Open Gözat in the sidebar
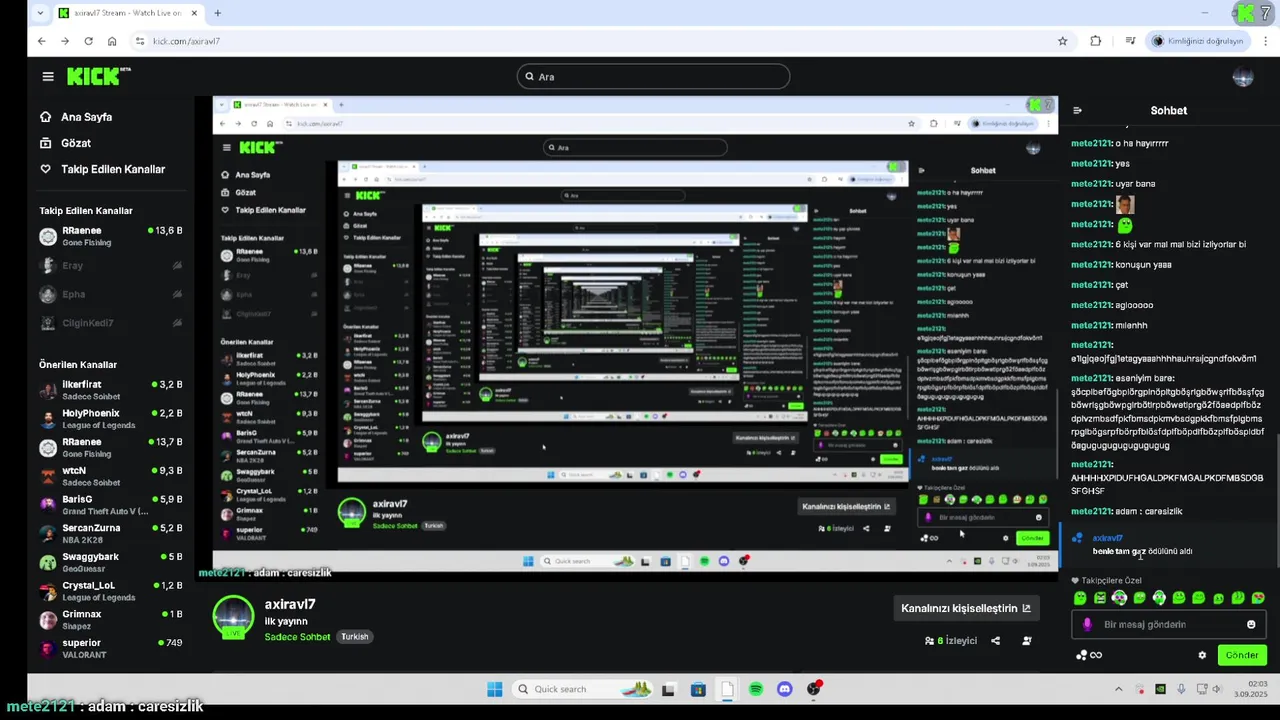Viewport: 1280px width, 720px height. click(76, 143)
